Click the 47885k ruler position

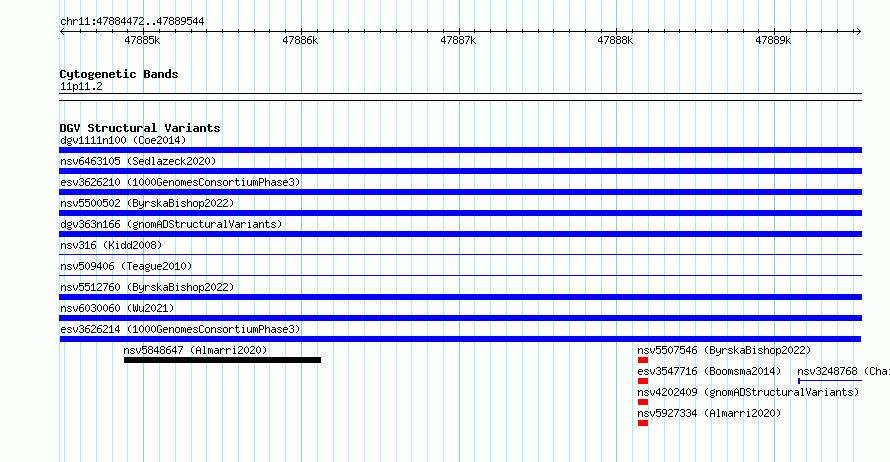tap(142, 40)
